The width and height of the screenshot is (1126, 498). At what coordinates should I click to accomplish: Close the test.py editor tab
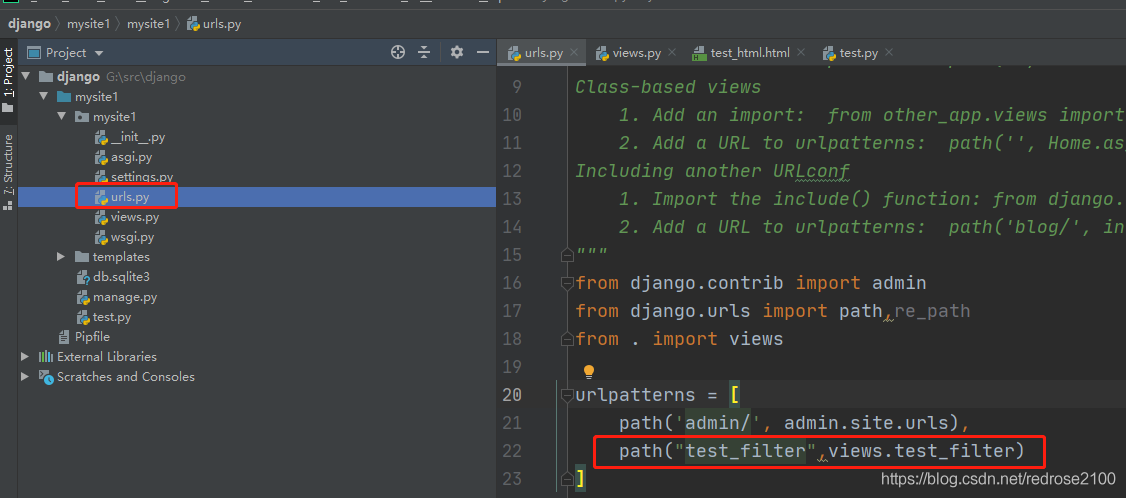(889, 52)
